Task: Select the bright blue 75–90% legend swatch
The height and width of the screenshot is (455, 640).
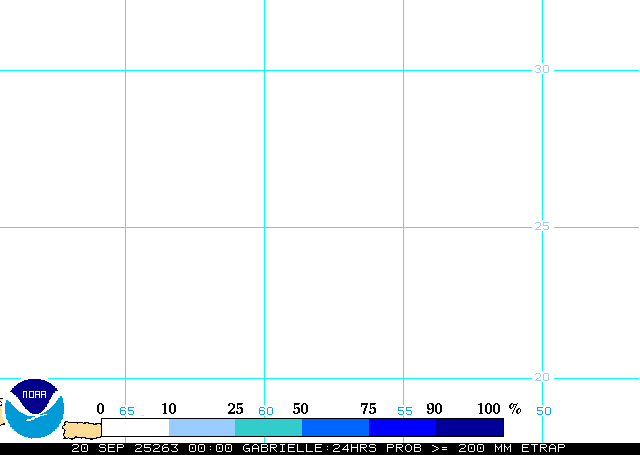Action: 402,427
